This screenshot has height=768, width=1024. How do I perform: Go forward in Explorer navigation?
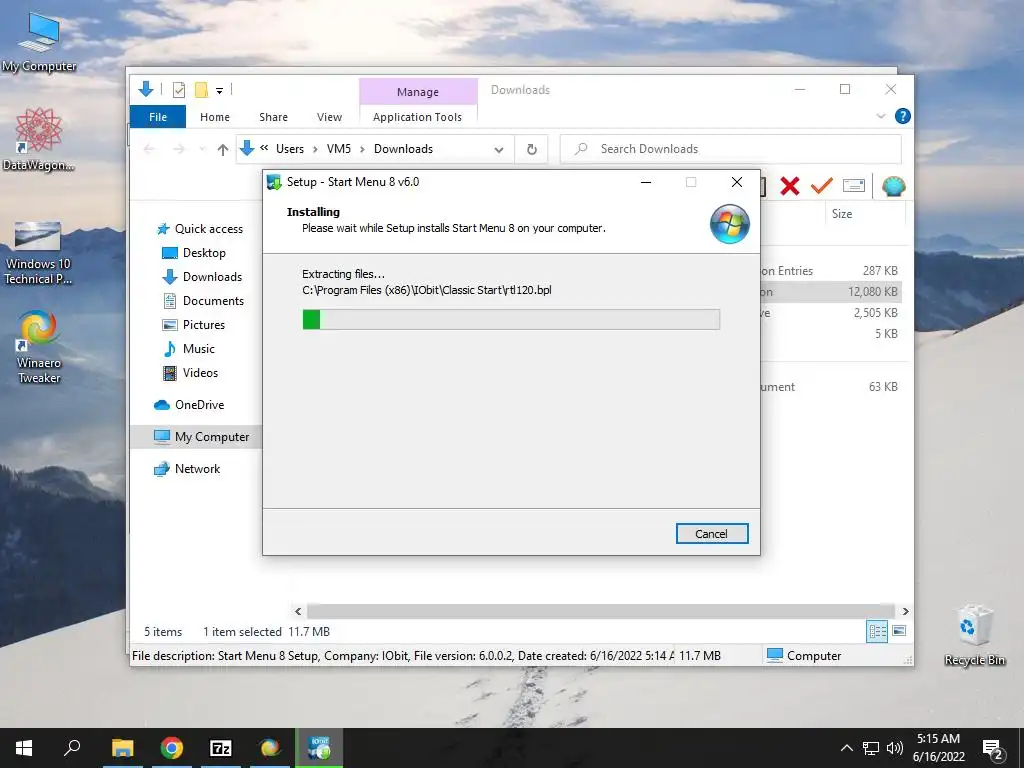[179, 150]
